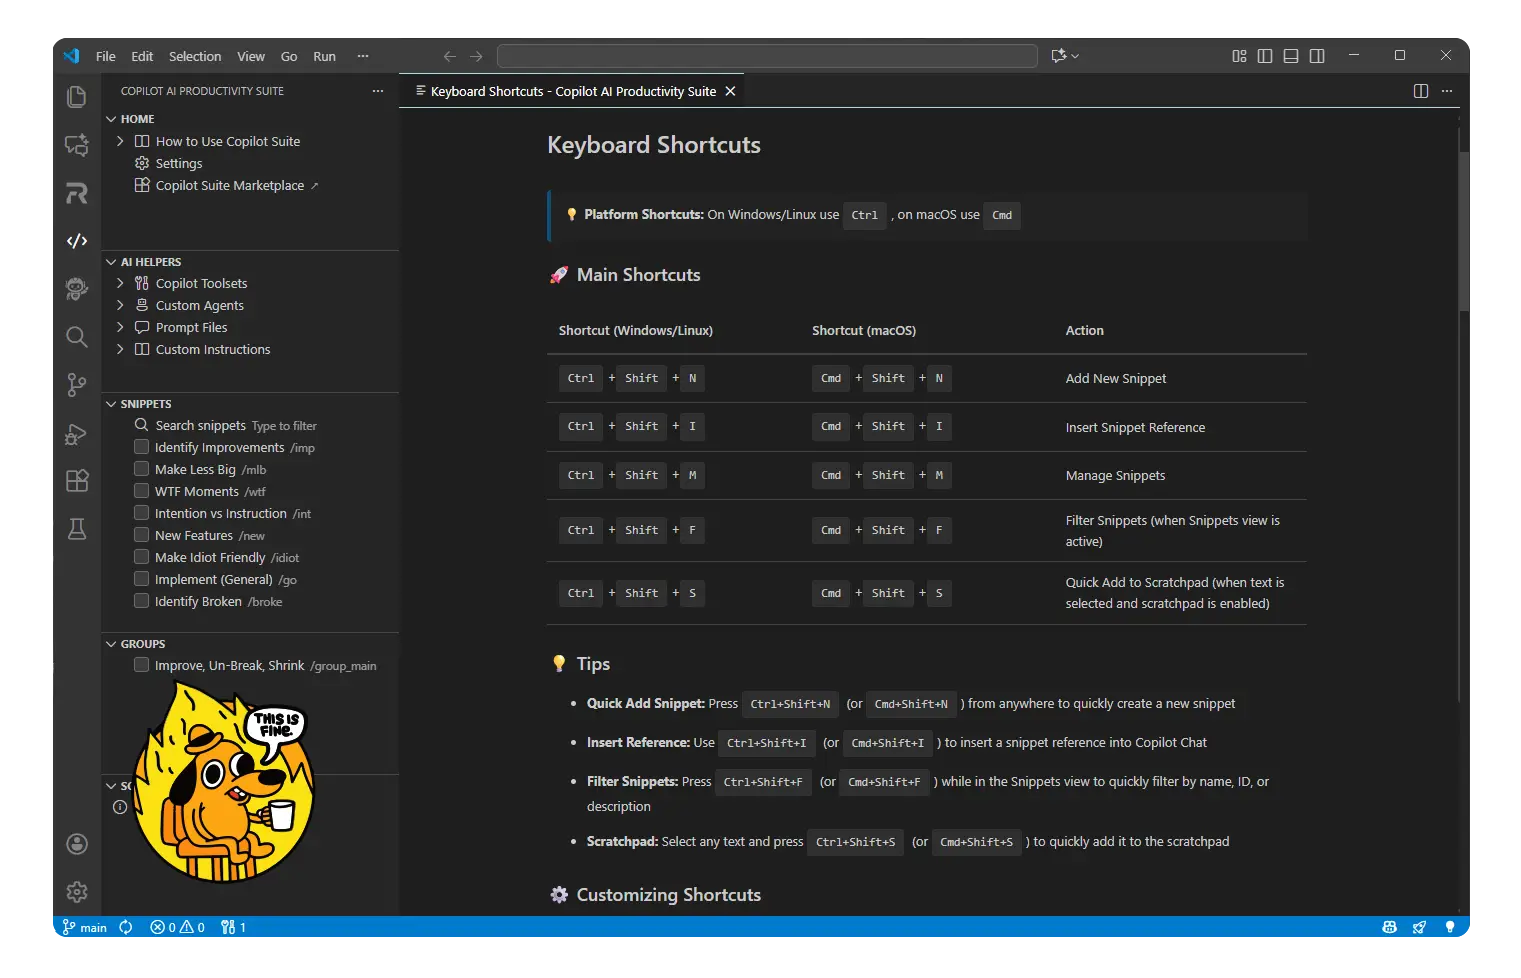Toggle the bottom Panel from title bar
This screenshot has width=1521, height=978.
1291,56
